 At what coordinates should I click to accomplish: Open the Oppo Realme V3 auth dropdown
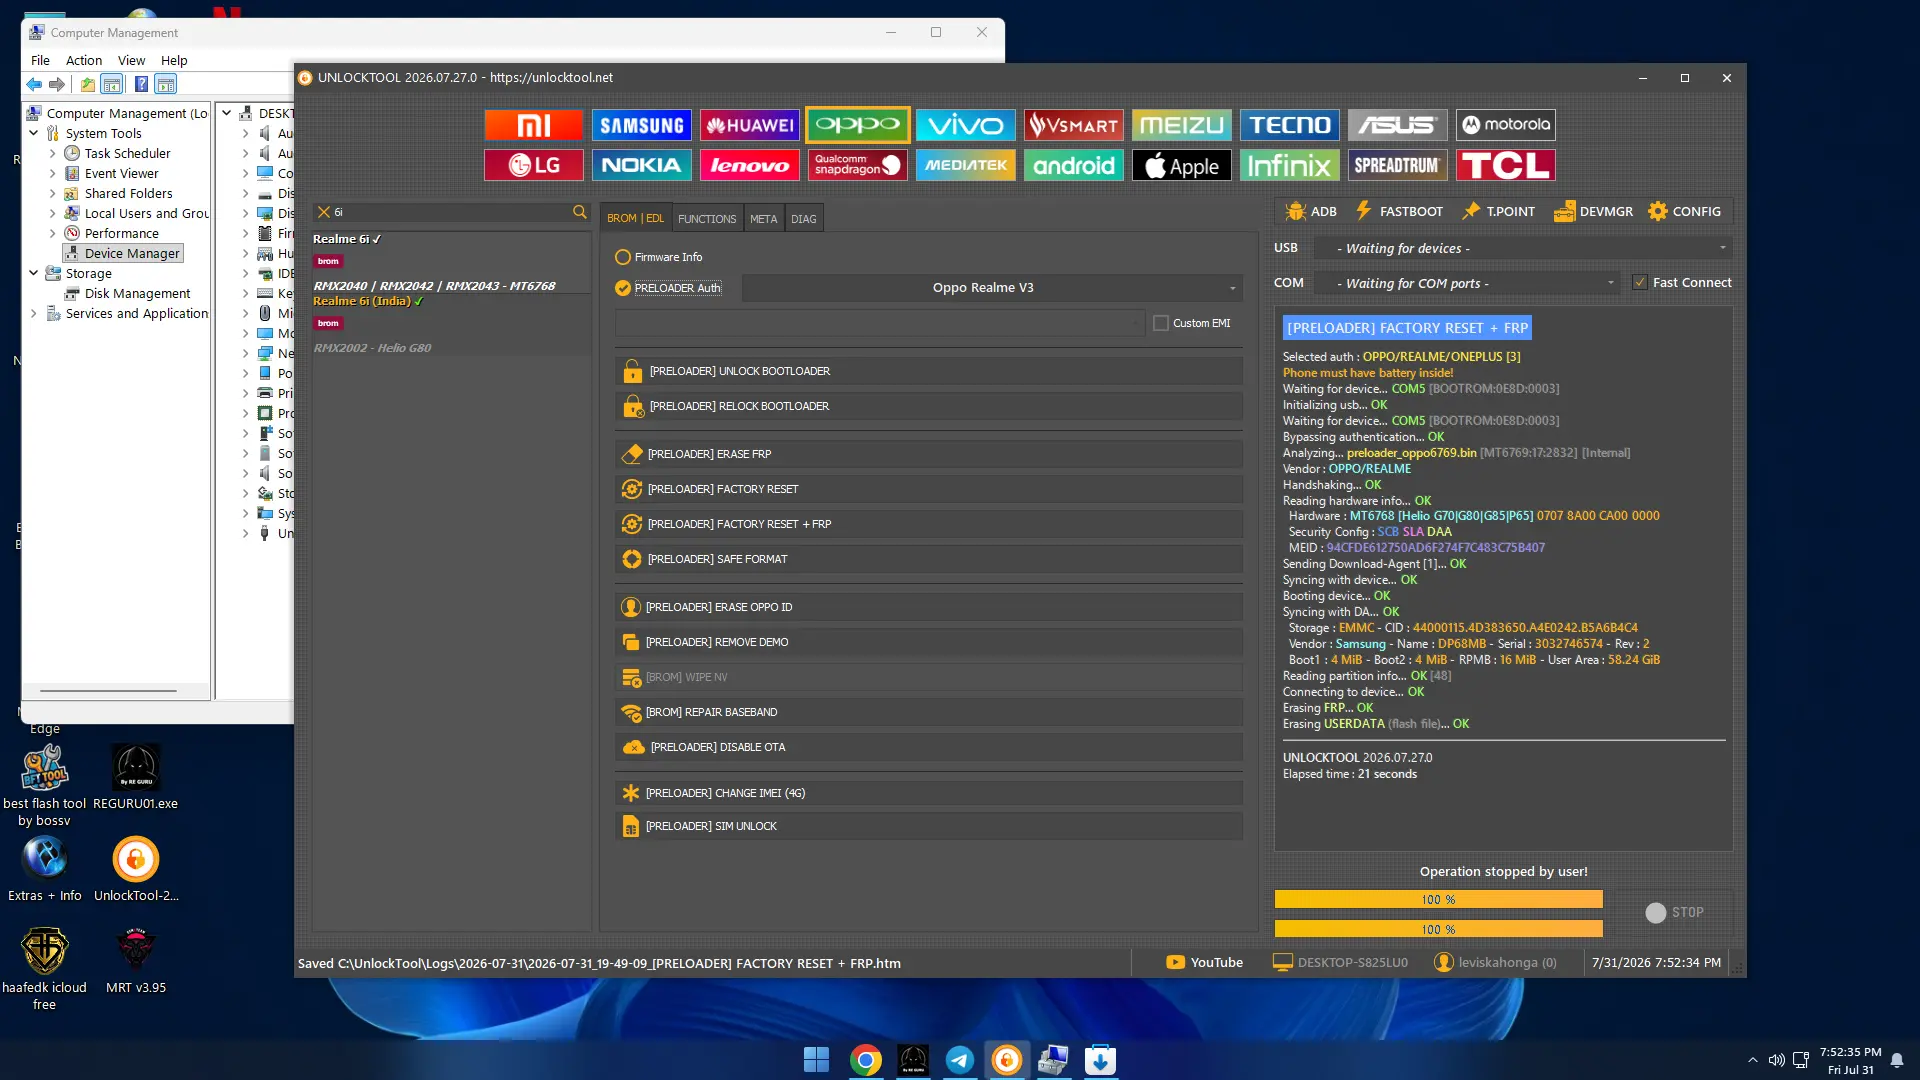pos(992,288)
